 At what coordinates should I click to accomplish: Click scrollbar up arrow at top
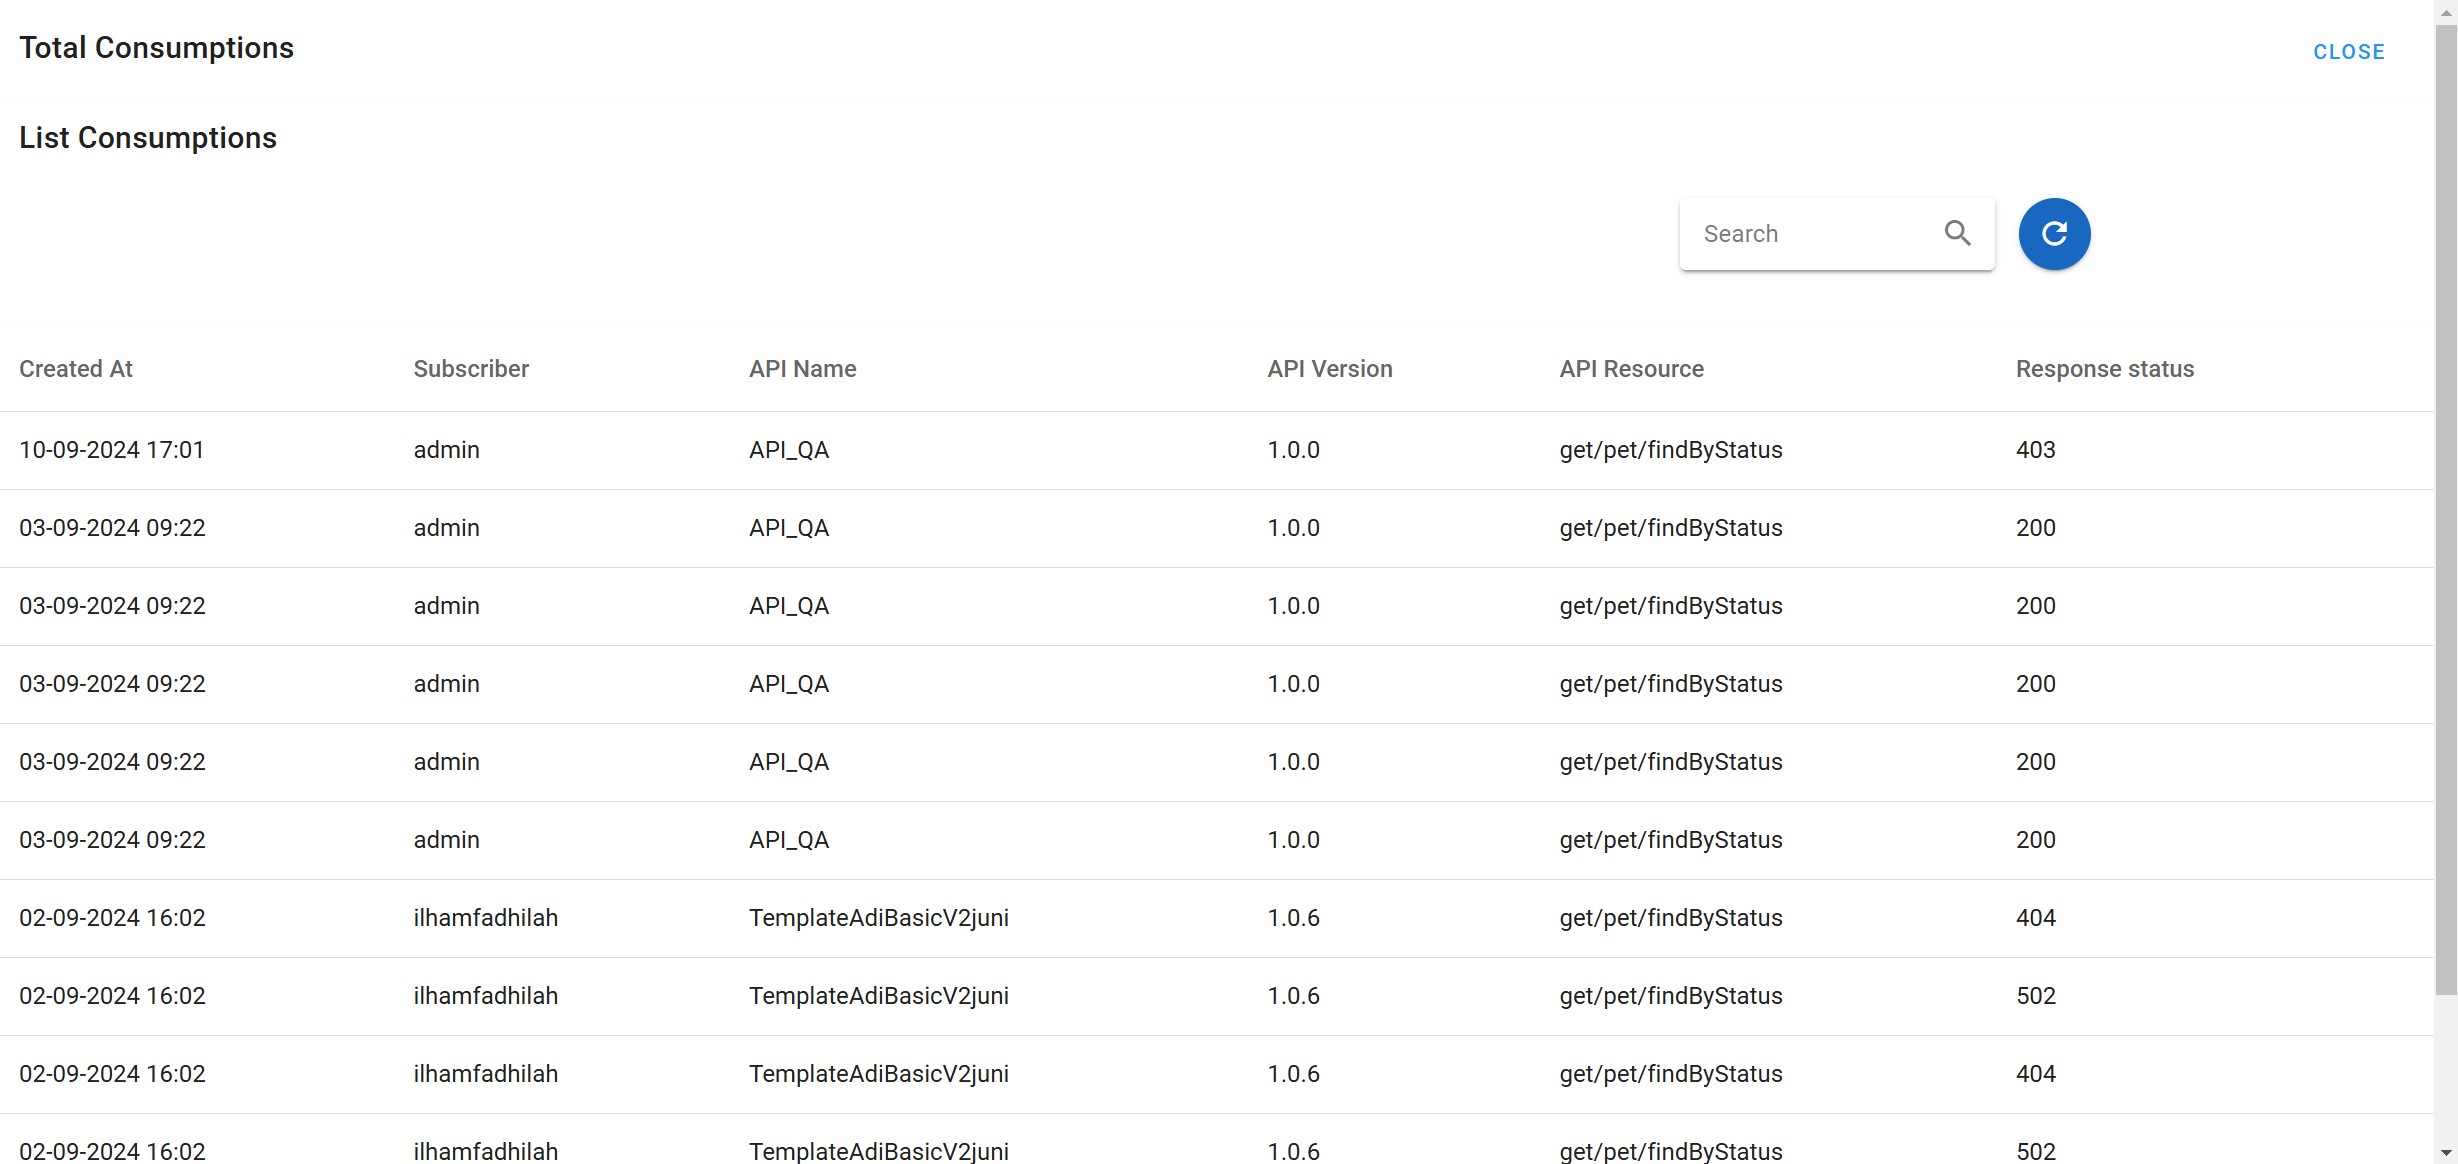point(2446,8)
